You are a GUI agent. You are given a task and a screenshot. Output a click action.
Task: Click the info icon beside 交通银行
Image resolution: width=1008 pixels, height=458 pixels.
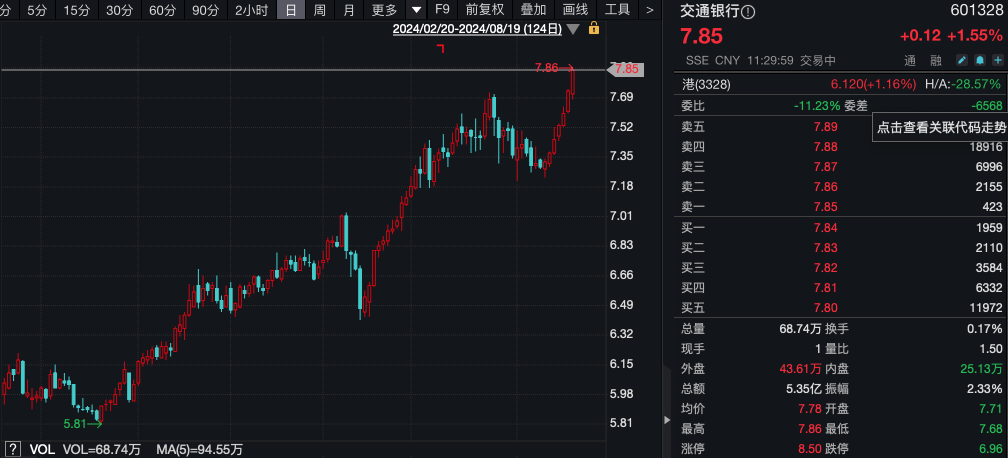[x=750, y=12]
